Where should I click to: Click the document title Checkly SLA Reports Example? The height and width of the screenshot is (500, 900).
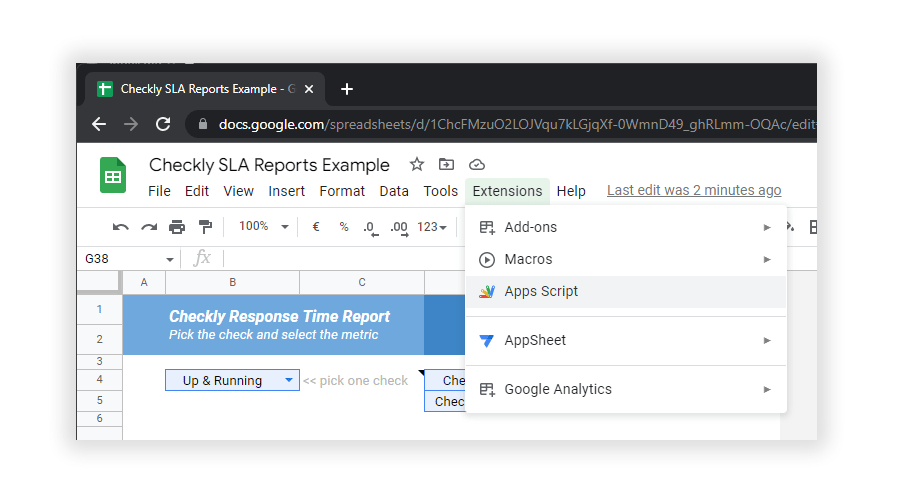[269, 165]
